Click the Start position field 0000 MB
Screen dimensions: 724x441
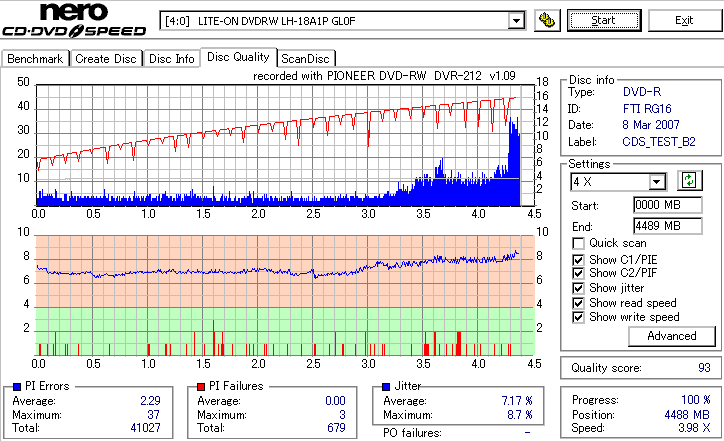coord(668,205)
